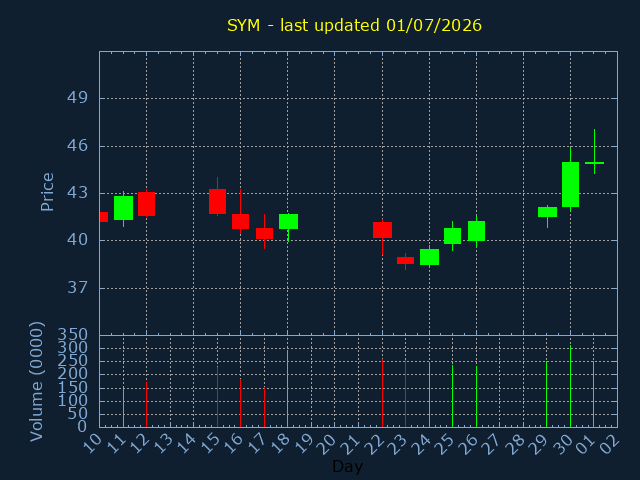Click the green candle on day 24
Viewport: 640px width, 480px height.
429,257
